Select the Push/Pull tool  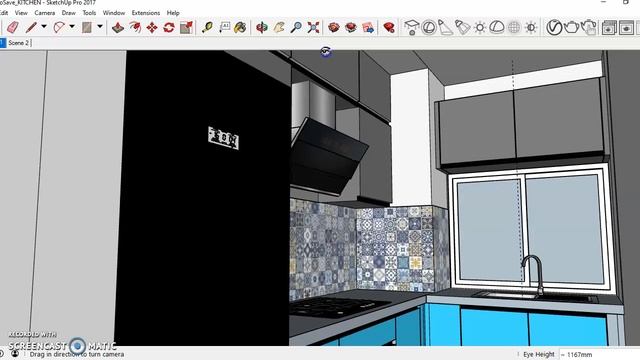pyautogui.click(x=118, y=27)
